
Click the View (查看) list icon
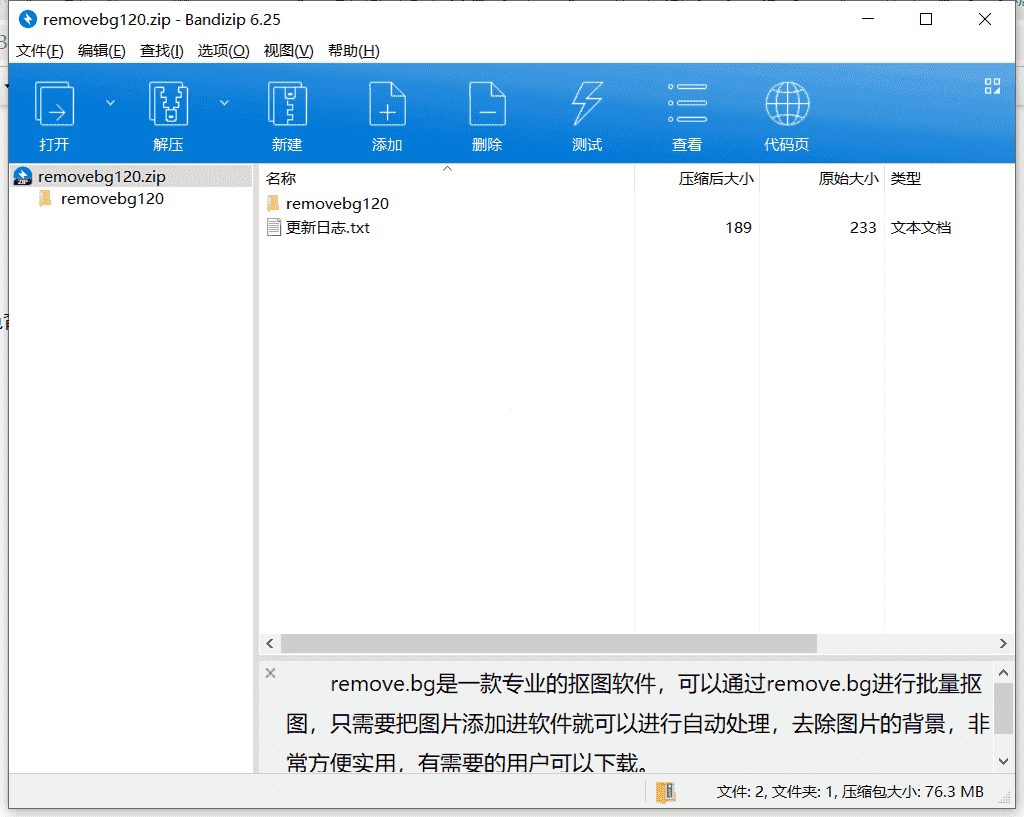(x=687, y=103)
